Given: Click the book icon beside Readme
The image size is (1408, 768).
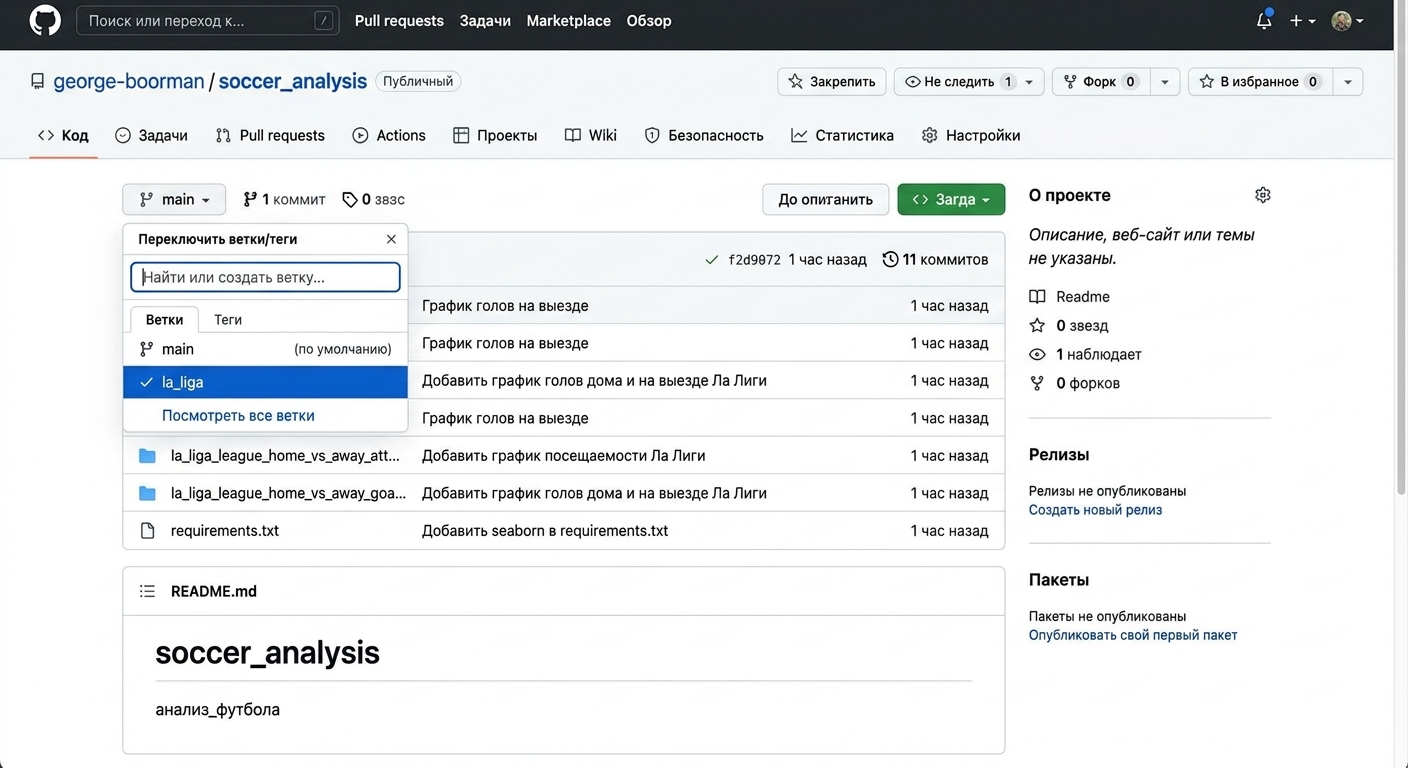Looking at the screenshot, I should pyautogui.click(x=1037, y=297).
